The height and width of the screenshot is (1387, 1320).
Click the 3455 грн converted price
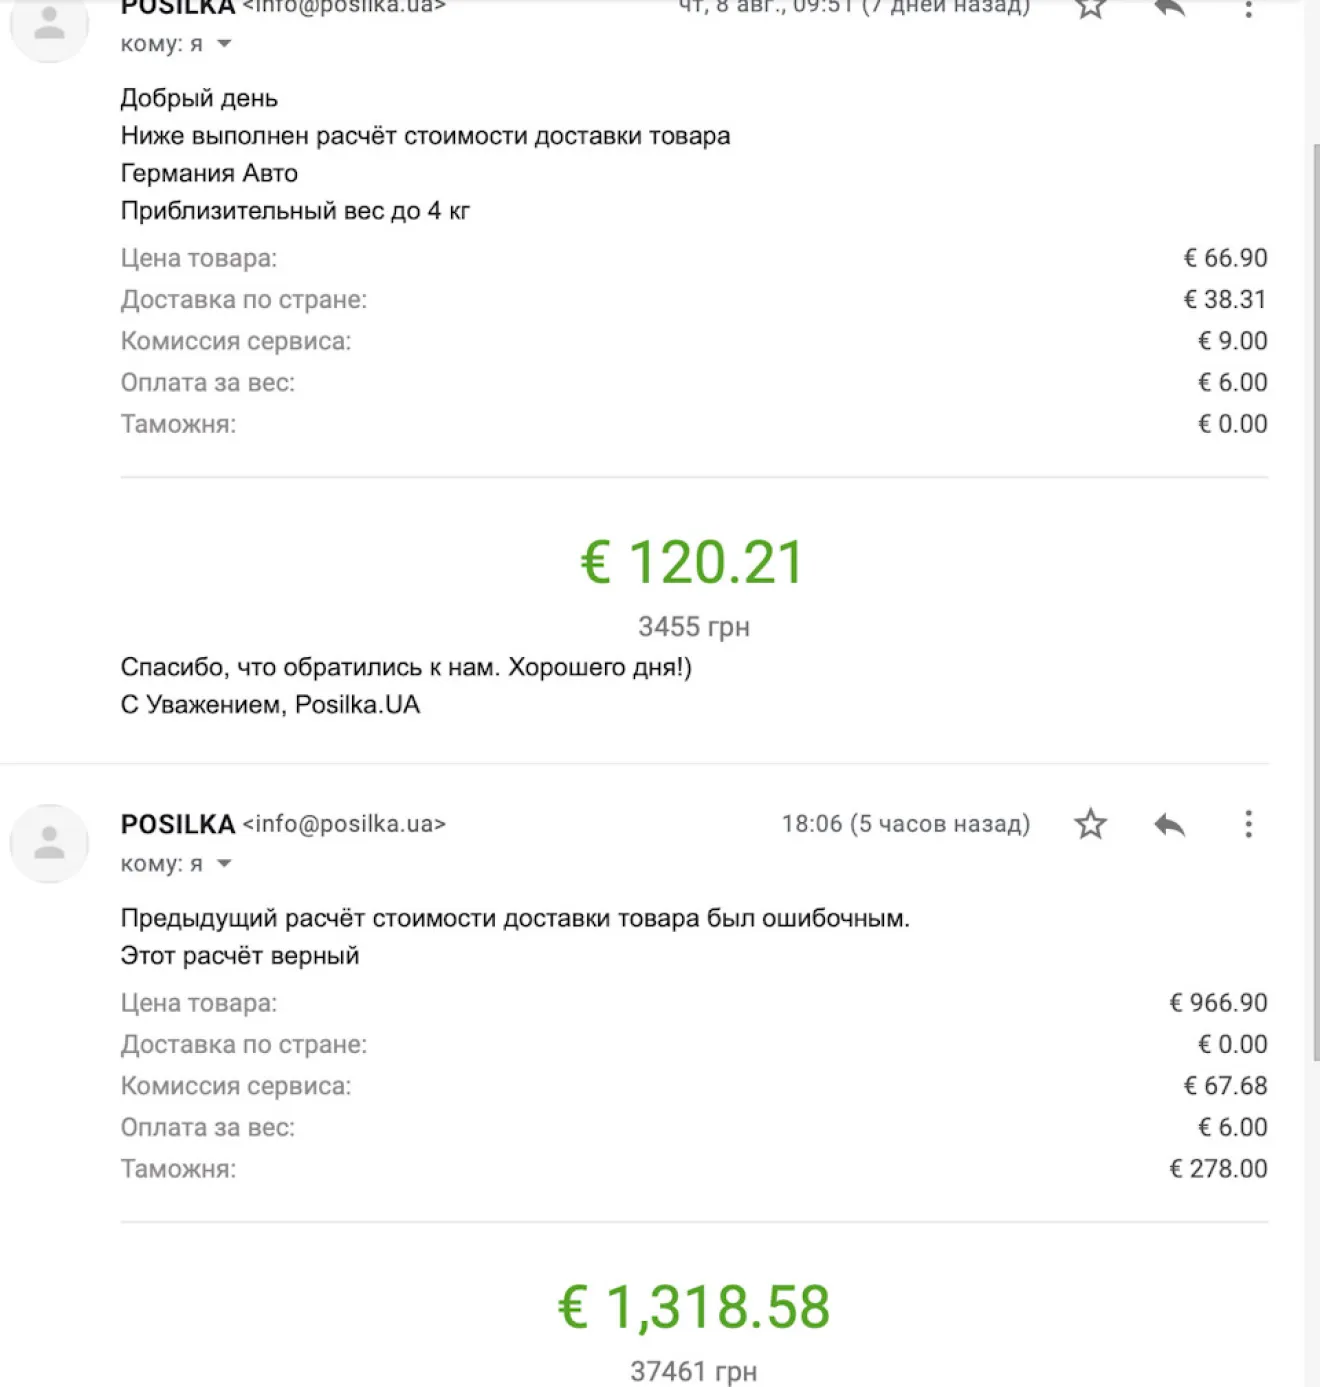[693, 627]
